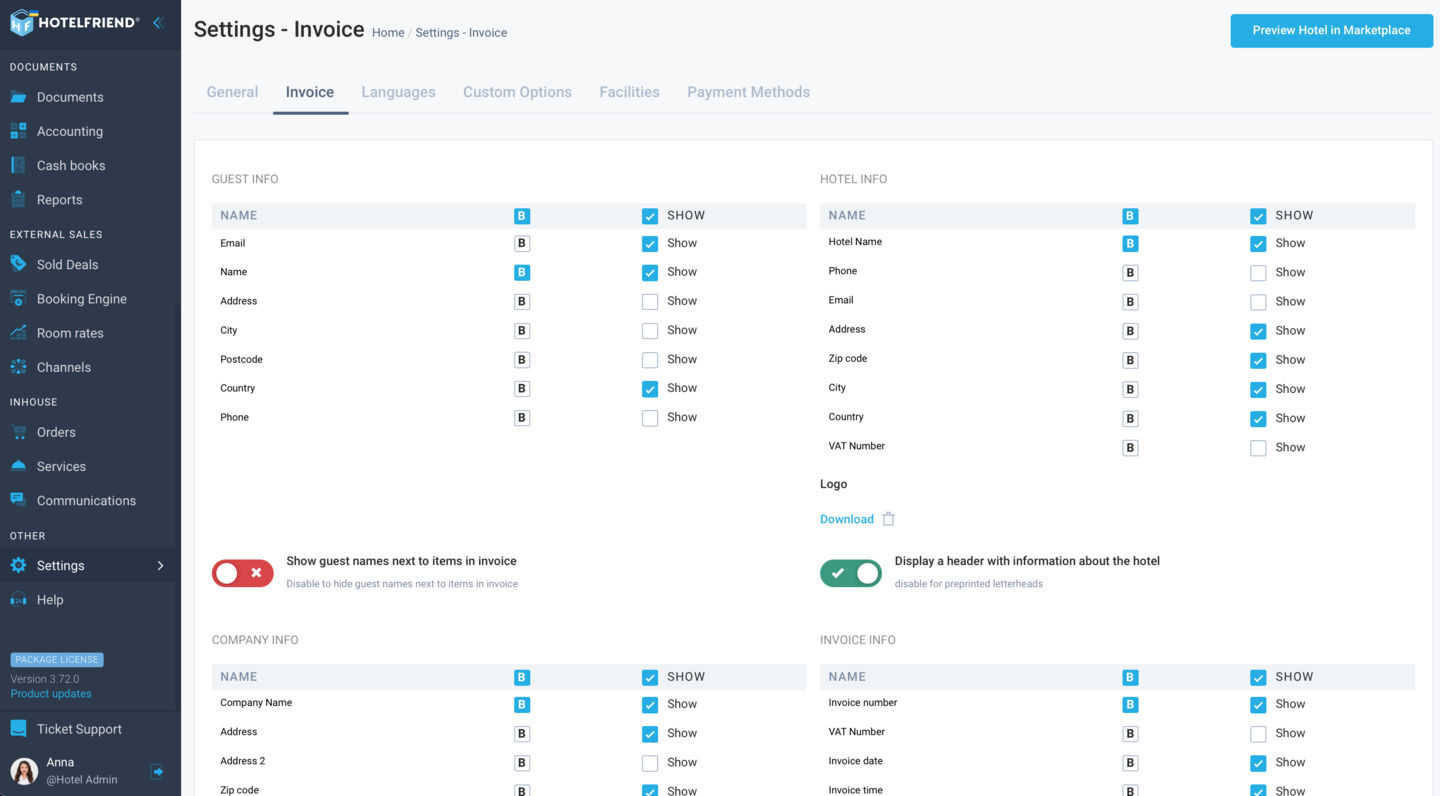Check Show for guest Address
This screenshot has height=796, width=1440.
tap(650, 301)
